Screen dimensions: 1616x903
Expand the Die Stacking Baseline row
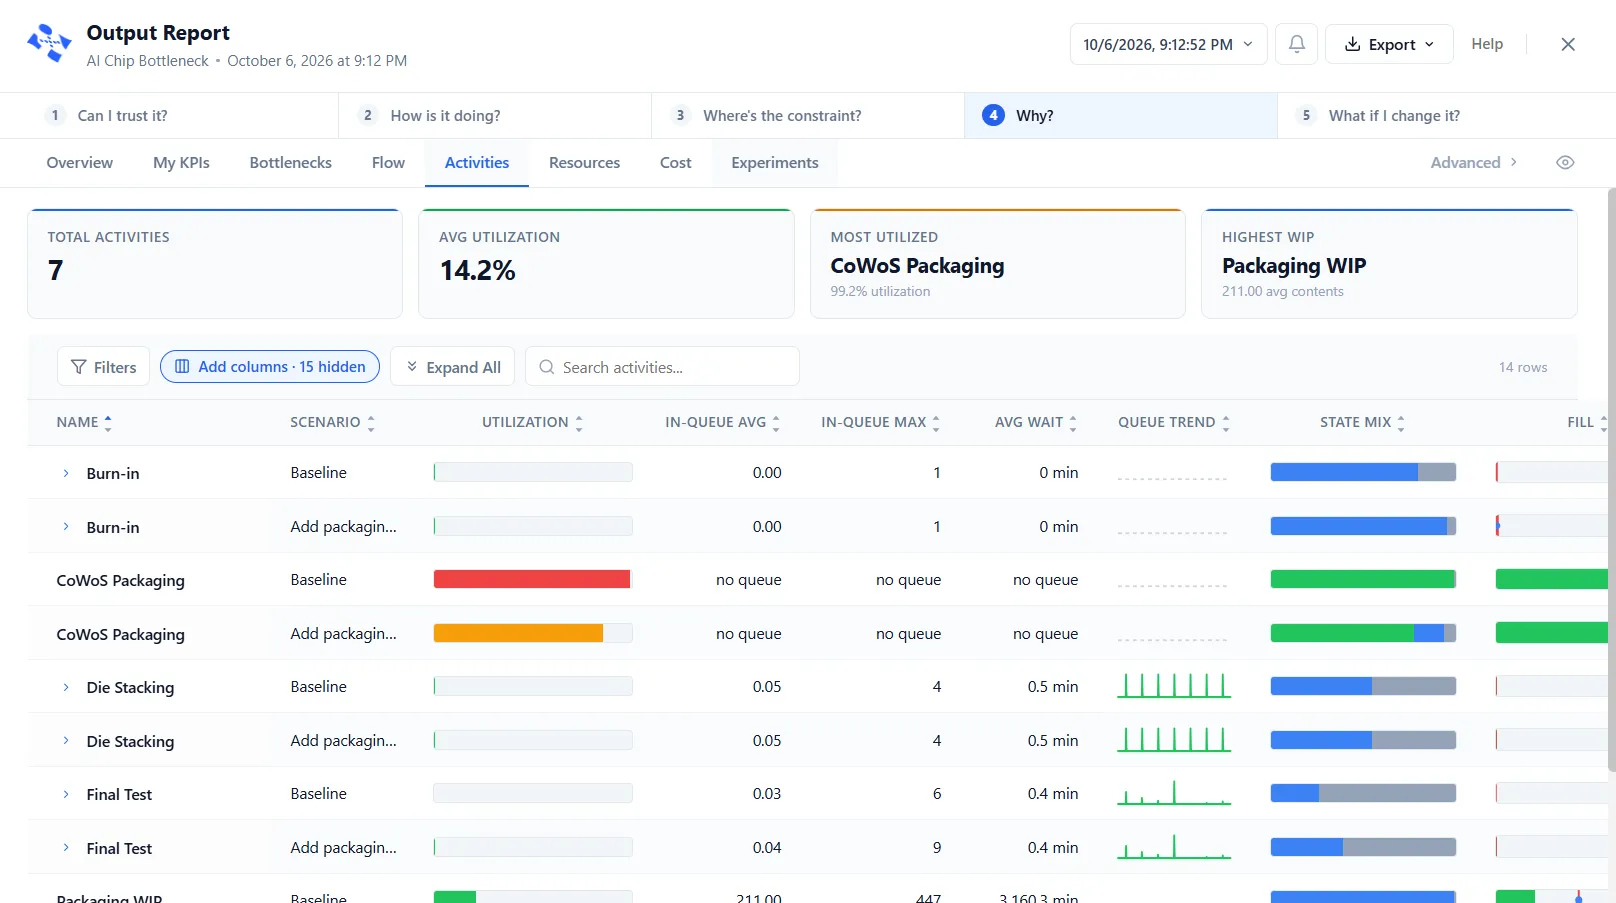[66, 687]
